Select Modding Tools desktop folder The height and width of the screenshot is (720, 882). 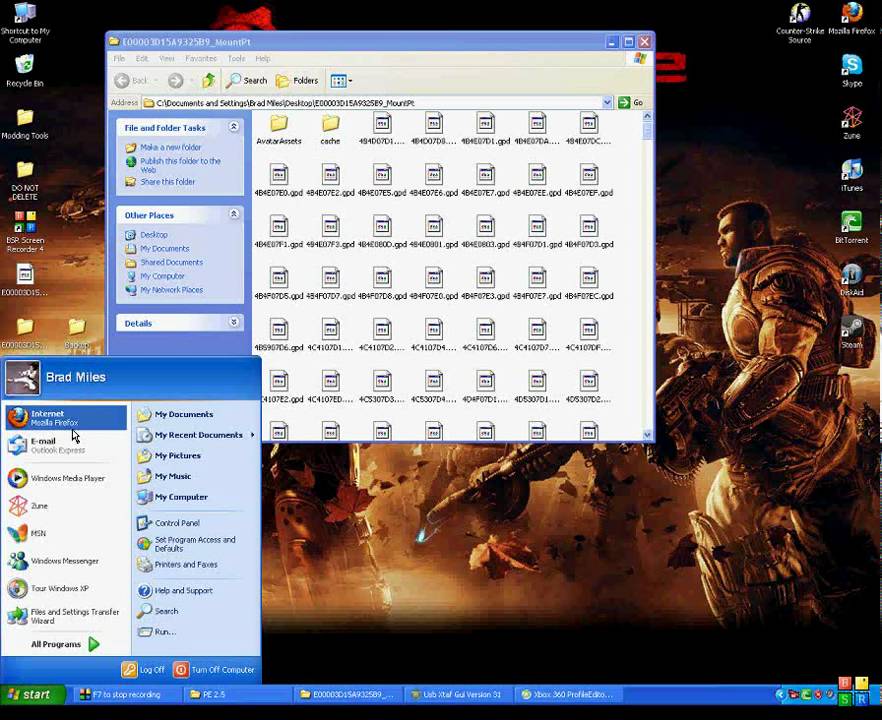pos(24,124)
